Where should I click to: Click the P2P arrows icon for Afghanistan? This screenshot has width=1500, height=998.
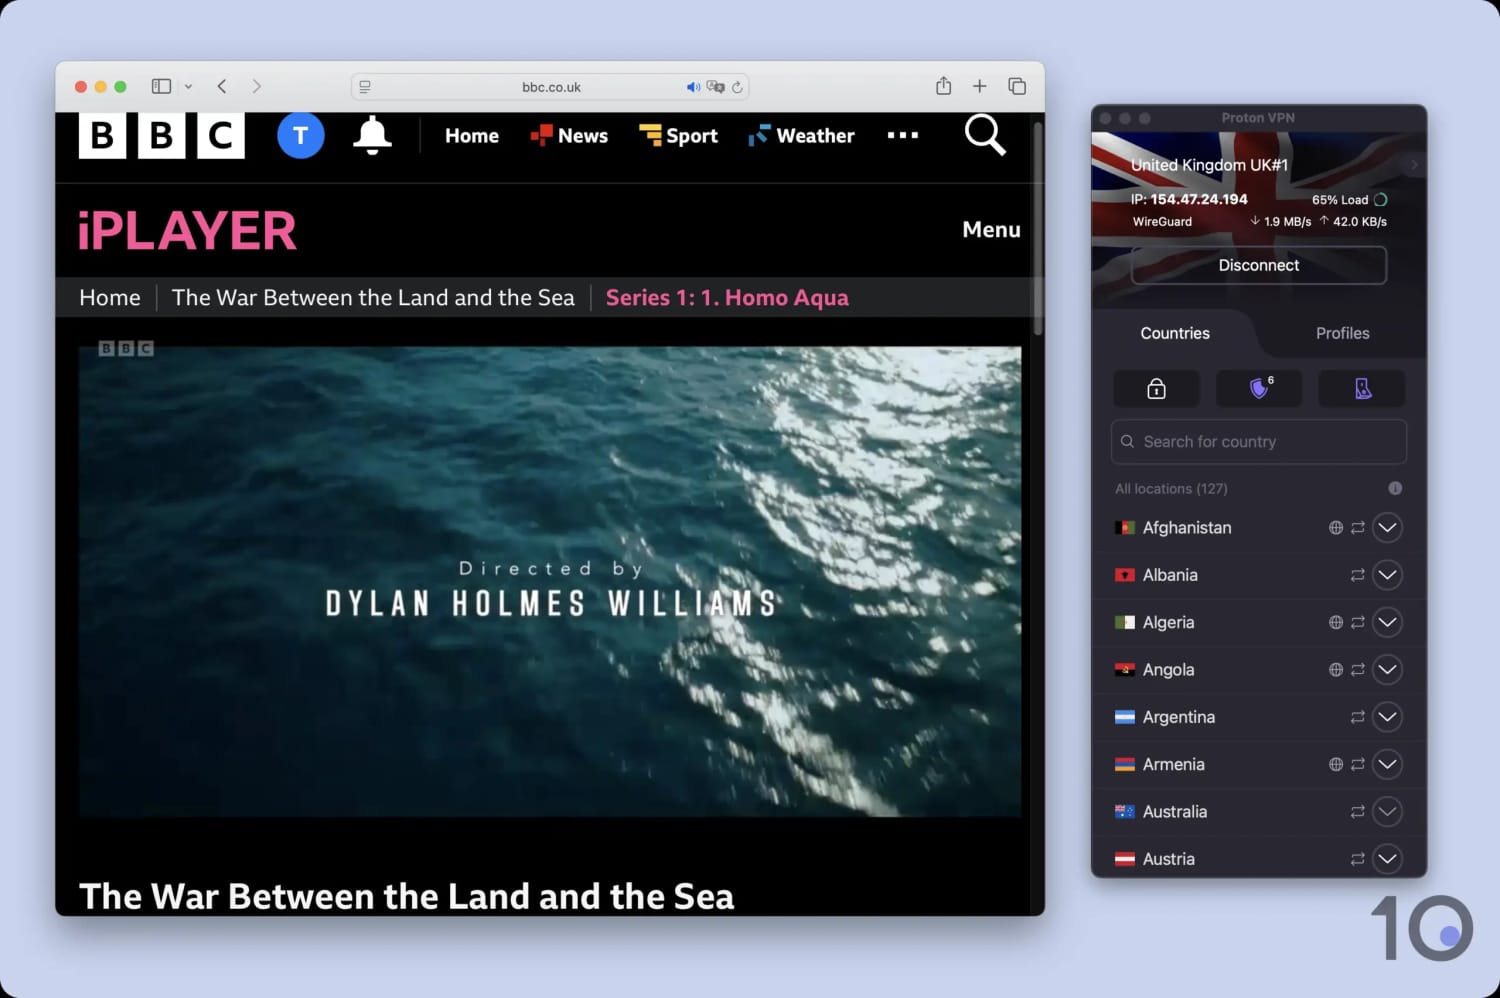tap(1358, 527)
